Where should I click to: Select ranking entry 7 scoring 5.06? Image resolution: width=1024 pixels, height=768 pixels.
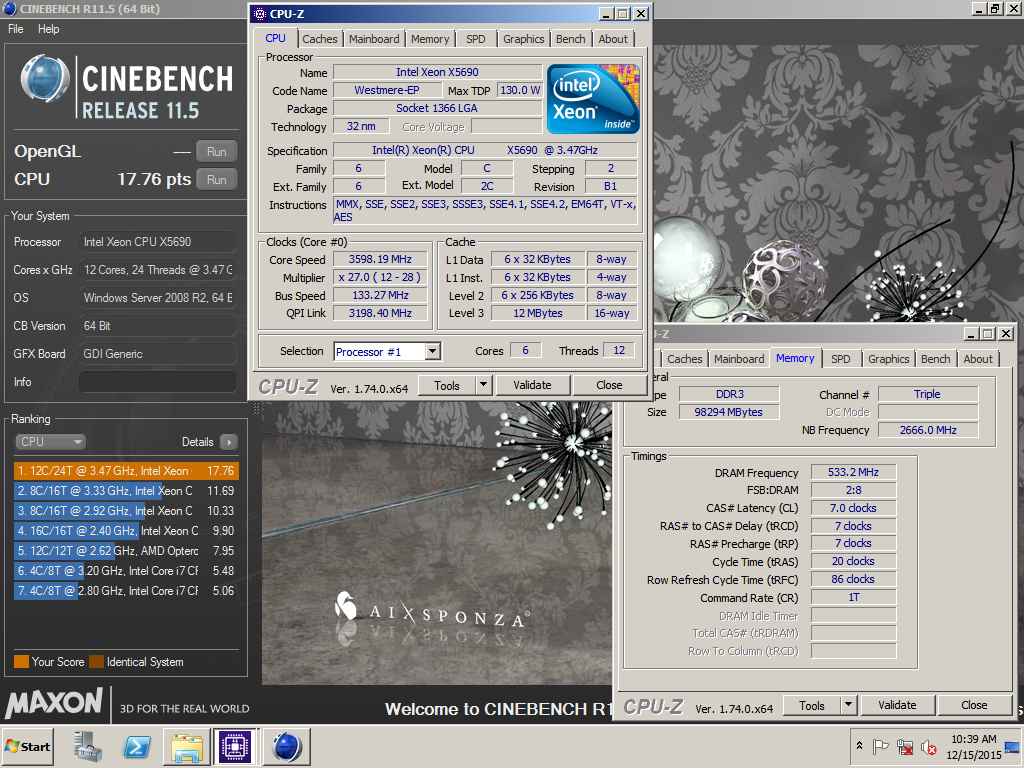click(x=126, y=590)
